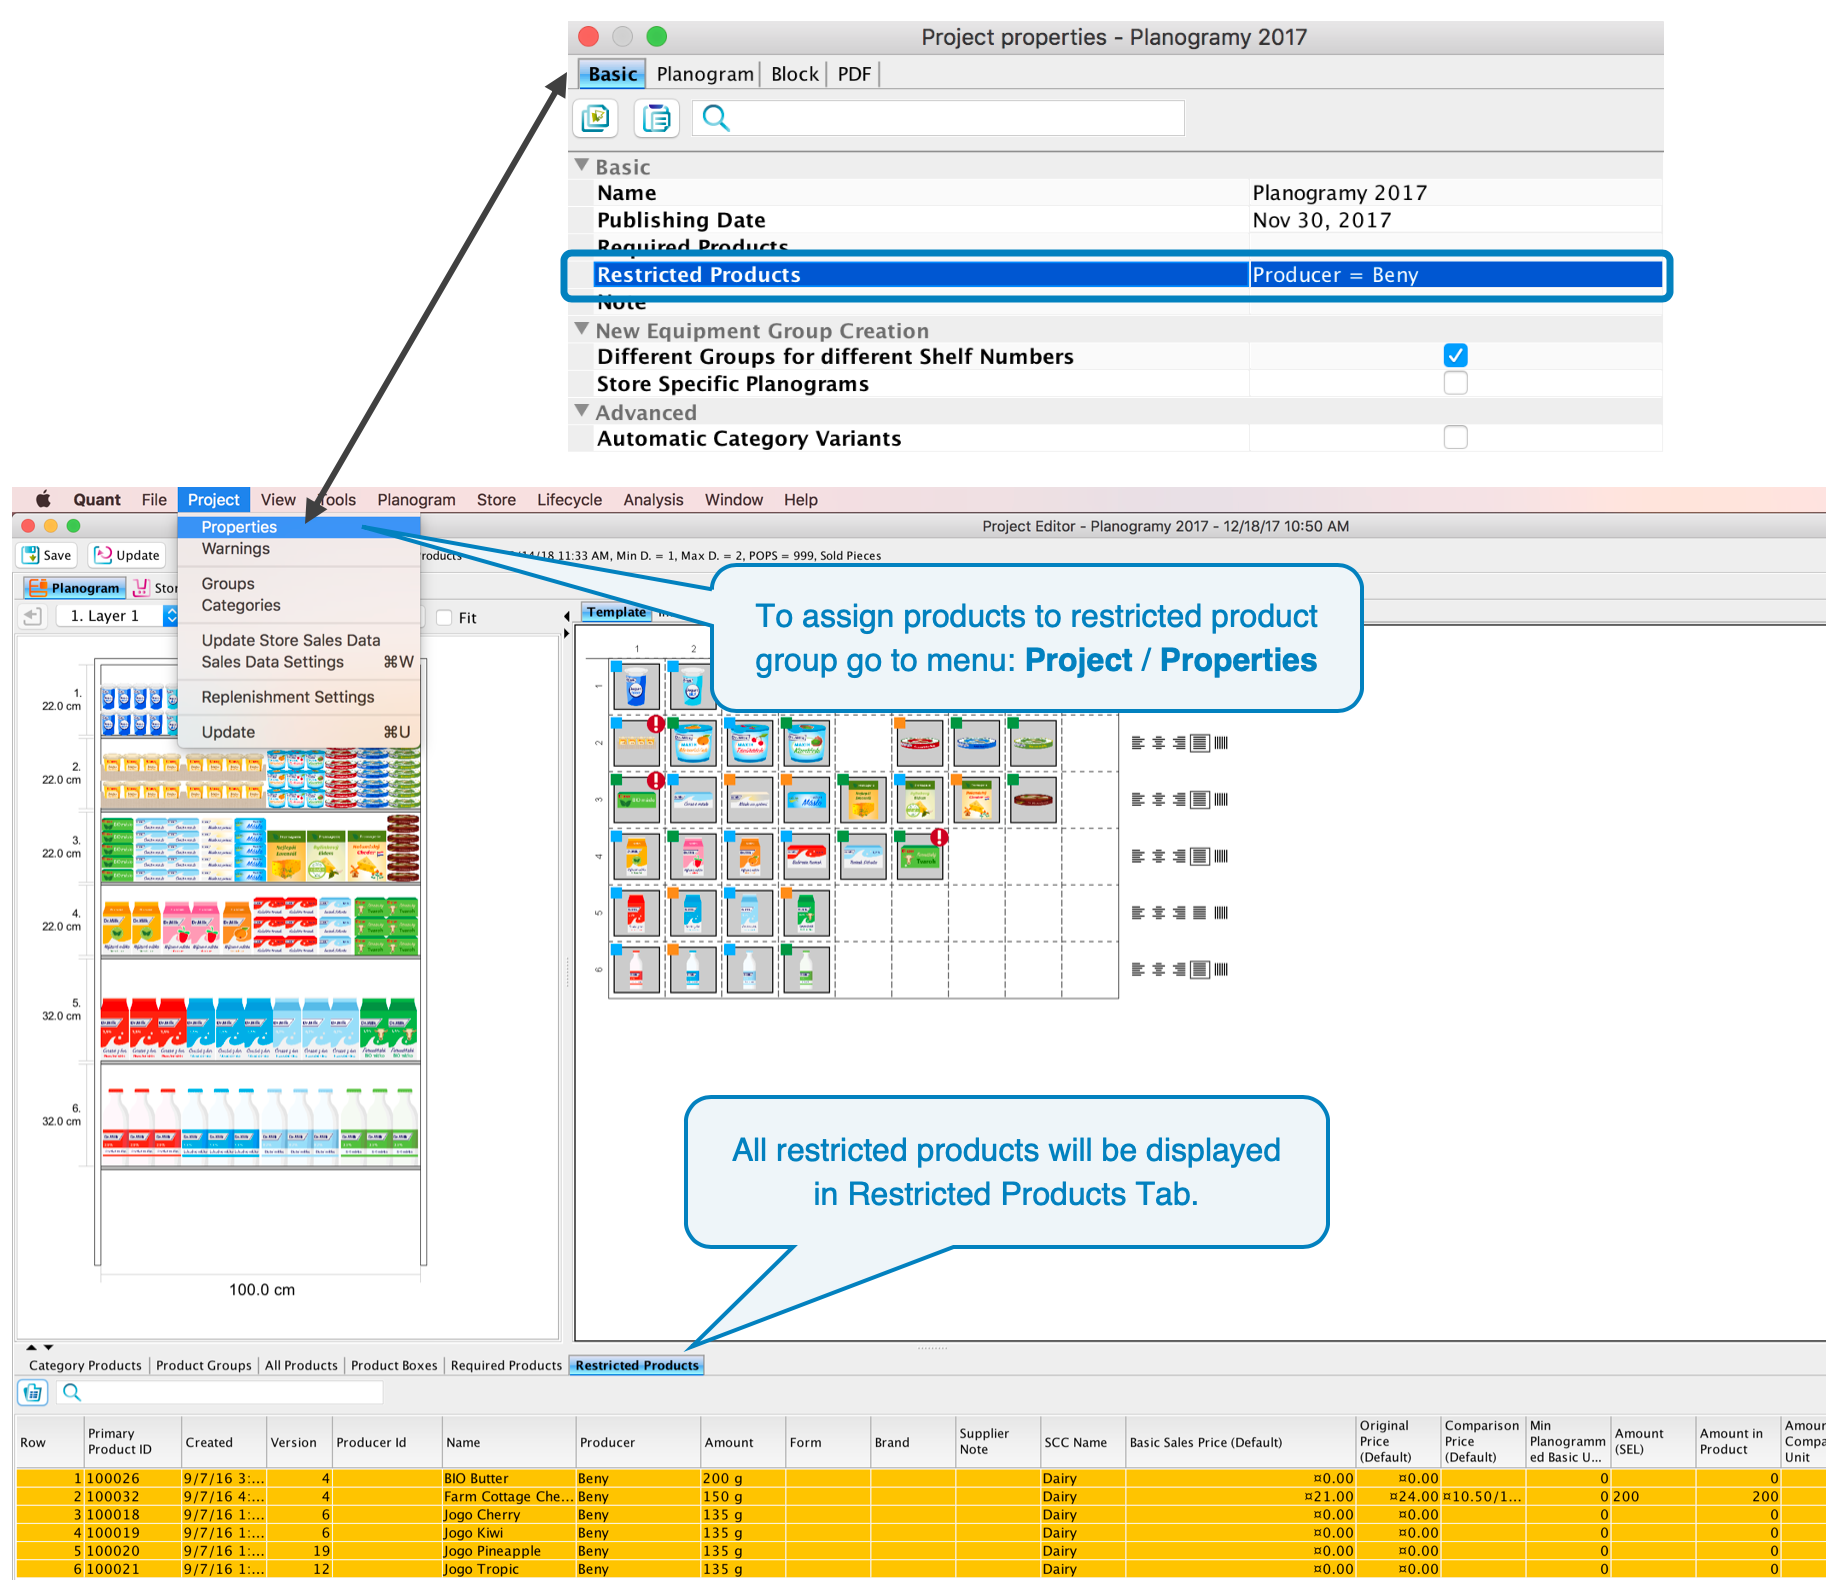
Task: Click the Save toolbar button in Project Editor
Action: click(x=47, y=555)
